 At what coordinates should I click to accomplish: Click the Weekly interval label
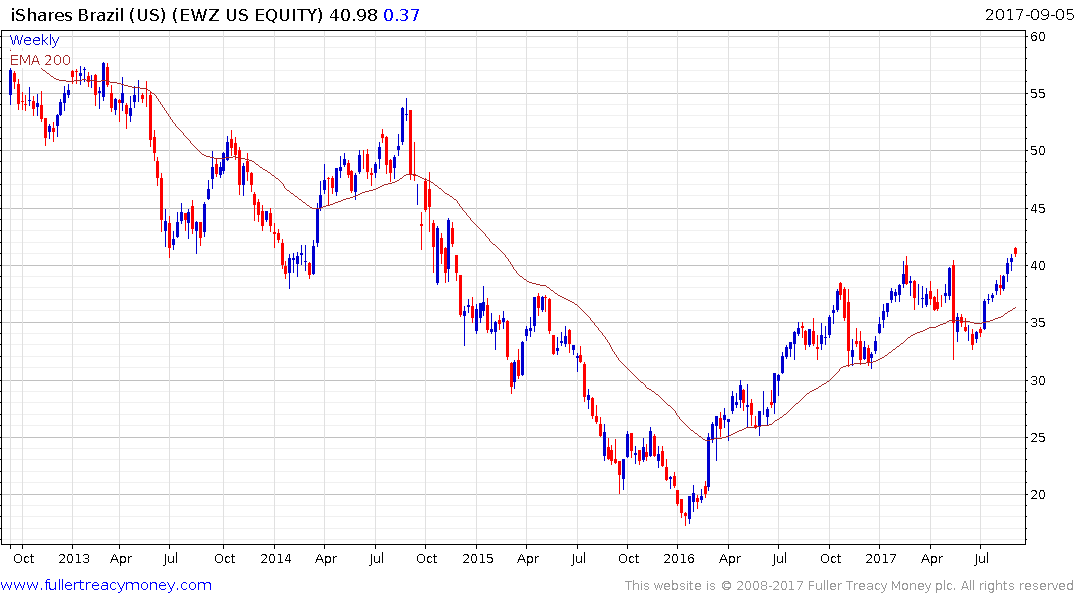34,40
